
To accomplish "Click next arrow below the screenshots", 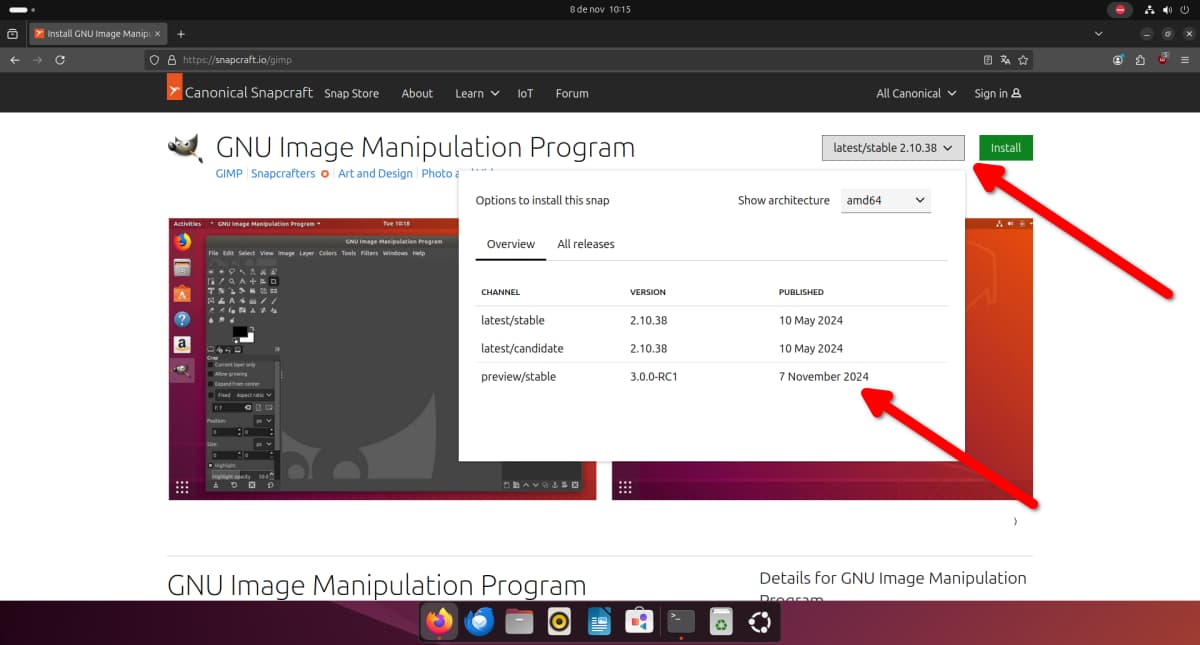I will (x=1015, y=521).
